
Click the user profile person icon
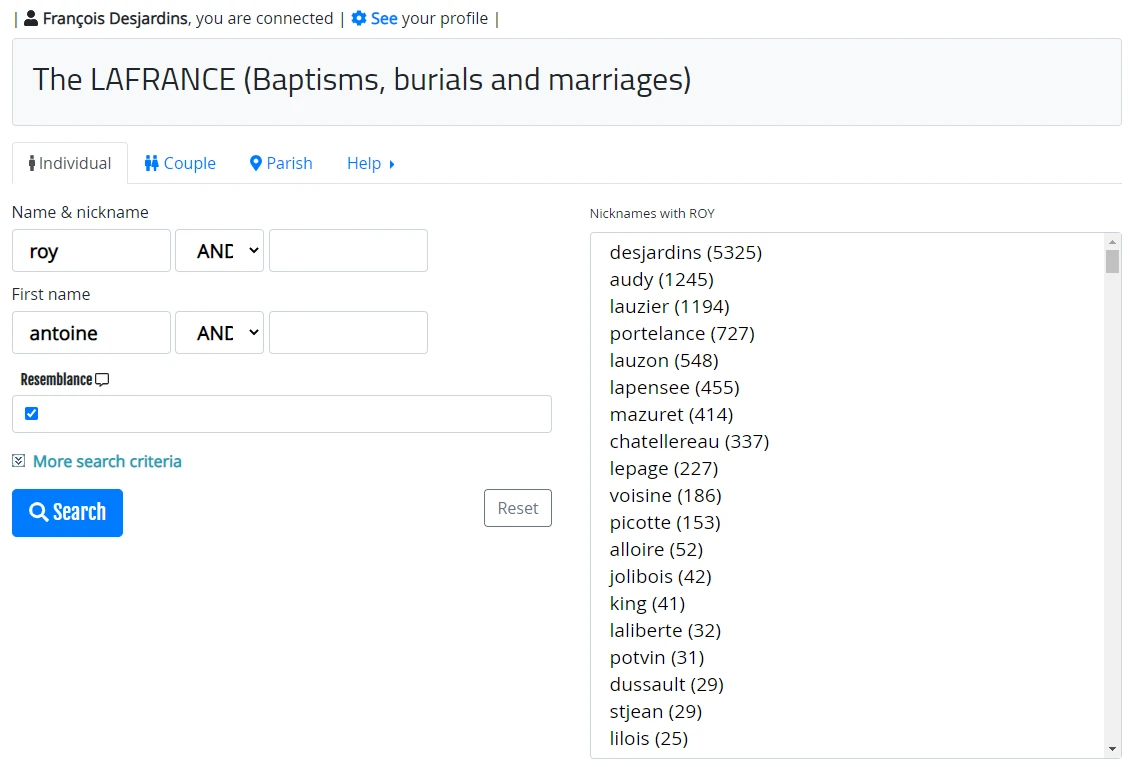(x=30, y=18)
